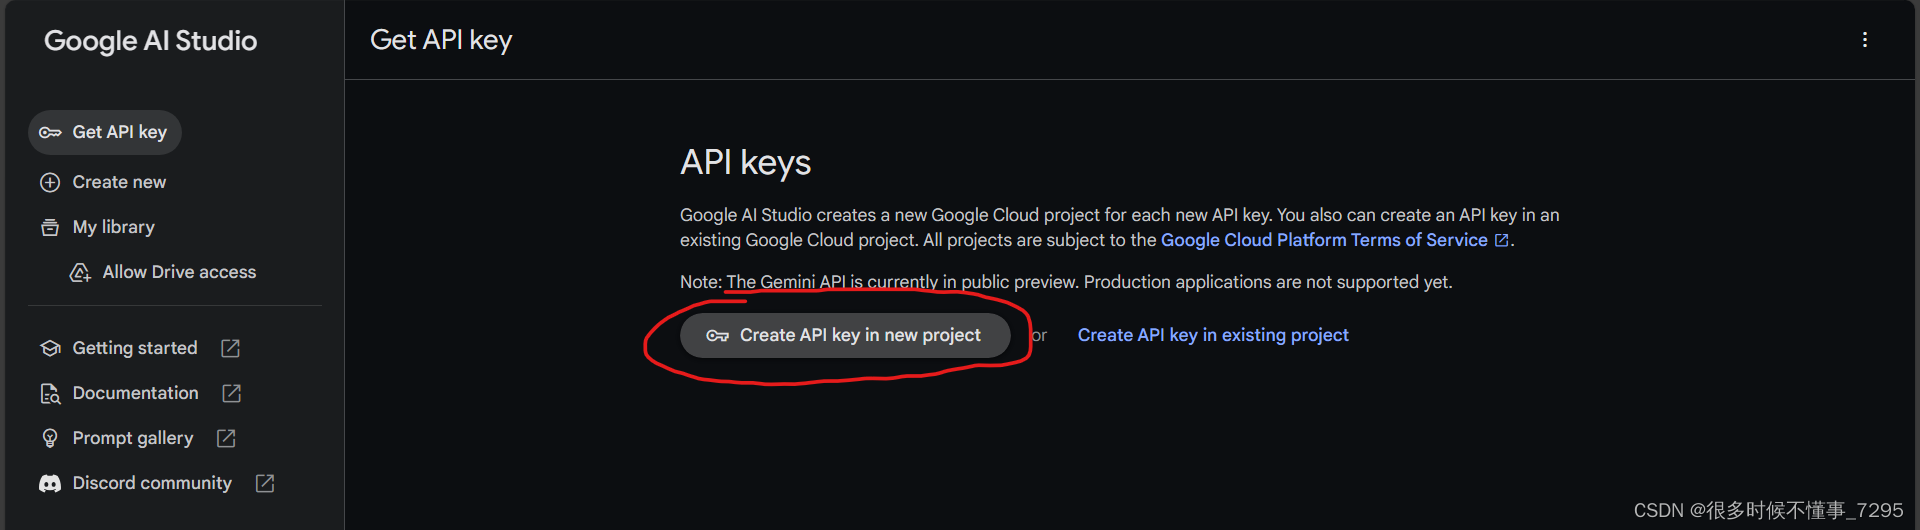The height and width of the screenshot is (530, 1920).
Task: Click the key icon beside Get API key
Action: 50,133
